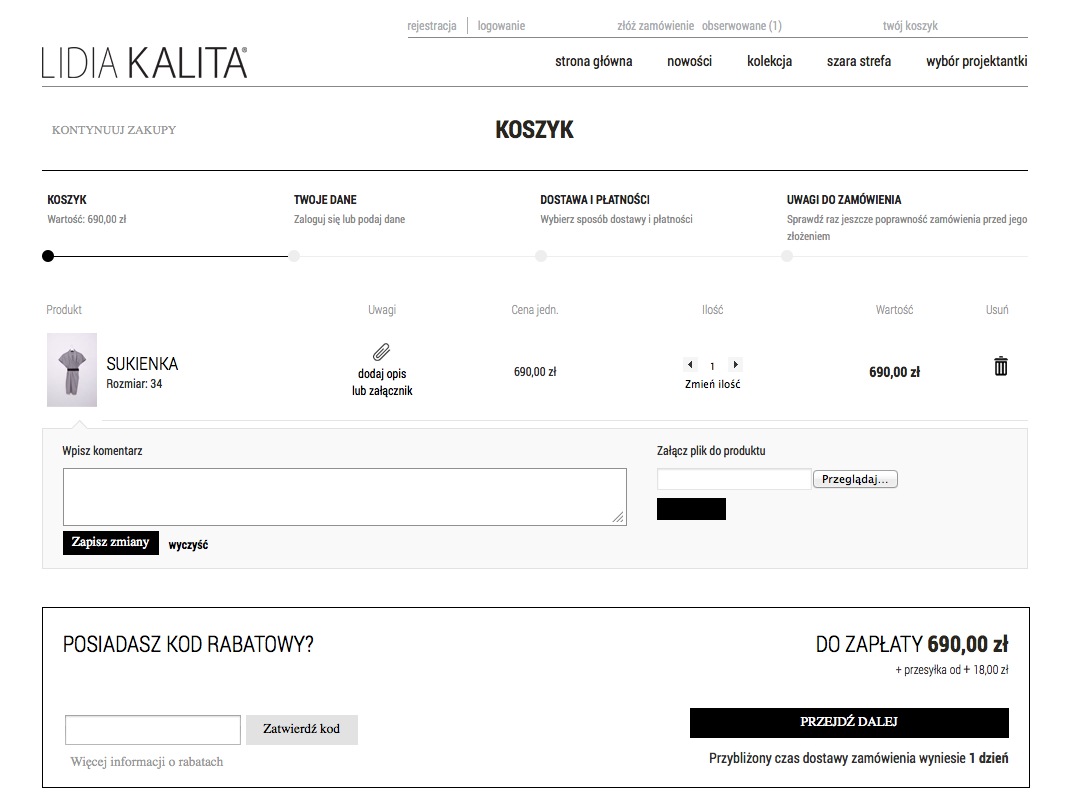Focus the file path field for attachment
Viewport: 1073px width, 802px height.
coord(734,479)
